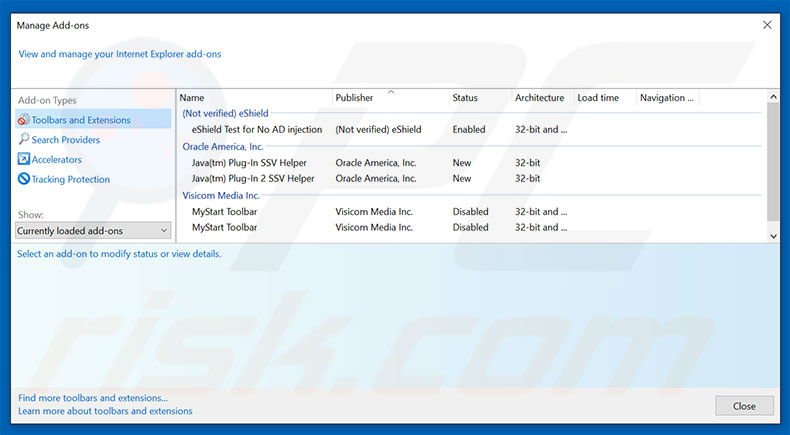The image size is (790, 435).
Task: Click the Load time column header
Action: pos(605,98)
